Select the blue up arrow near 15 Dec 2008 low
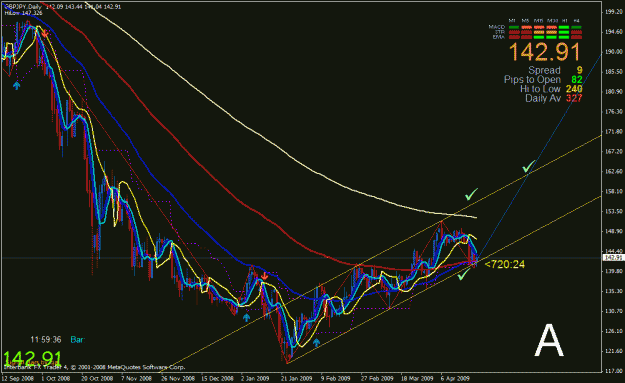625x383 pixels. click(x=246, y=317)
